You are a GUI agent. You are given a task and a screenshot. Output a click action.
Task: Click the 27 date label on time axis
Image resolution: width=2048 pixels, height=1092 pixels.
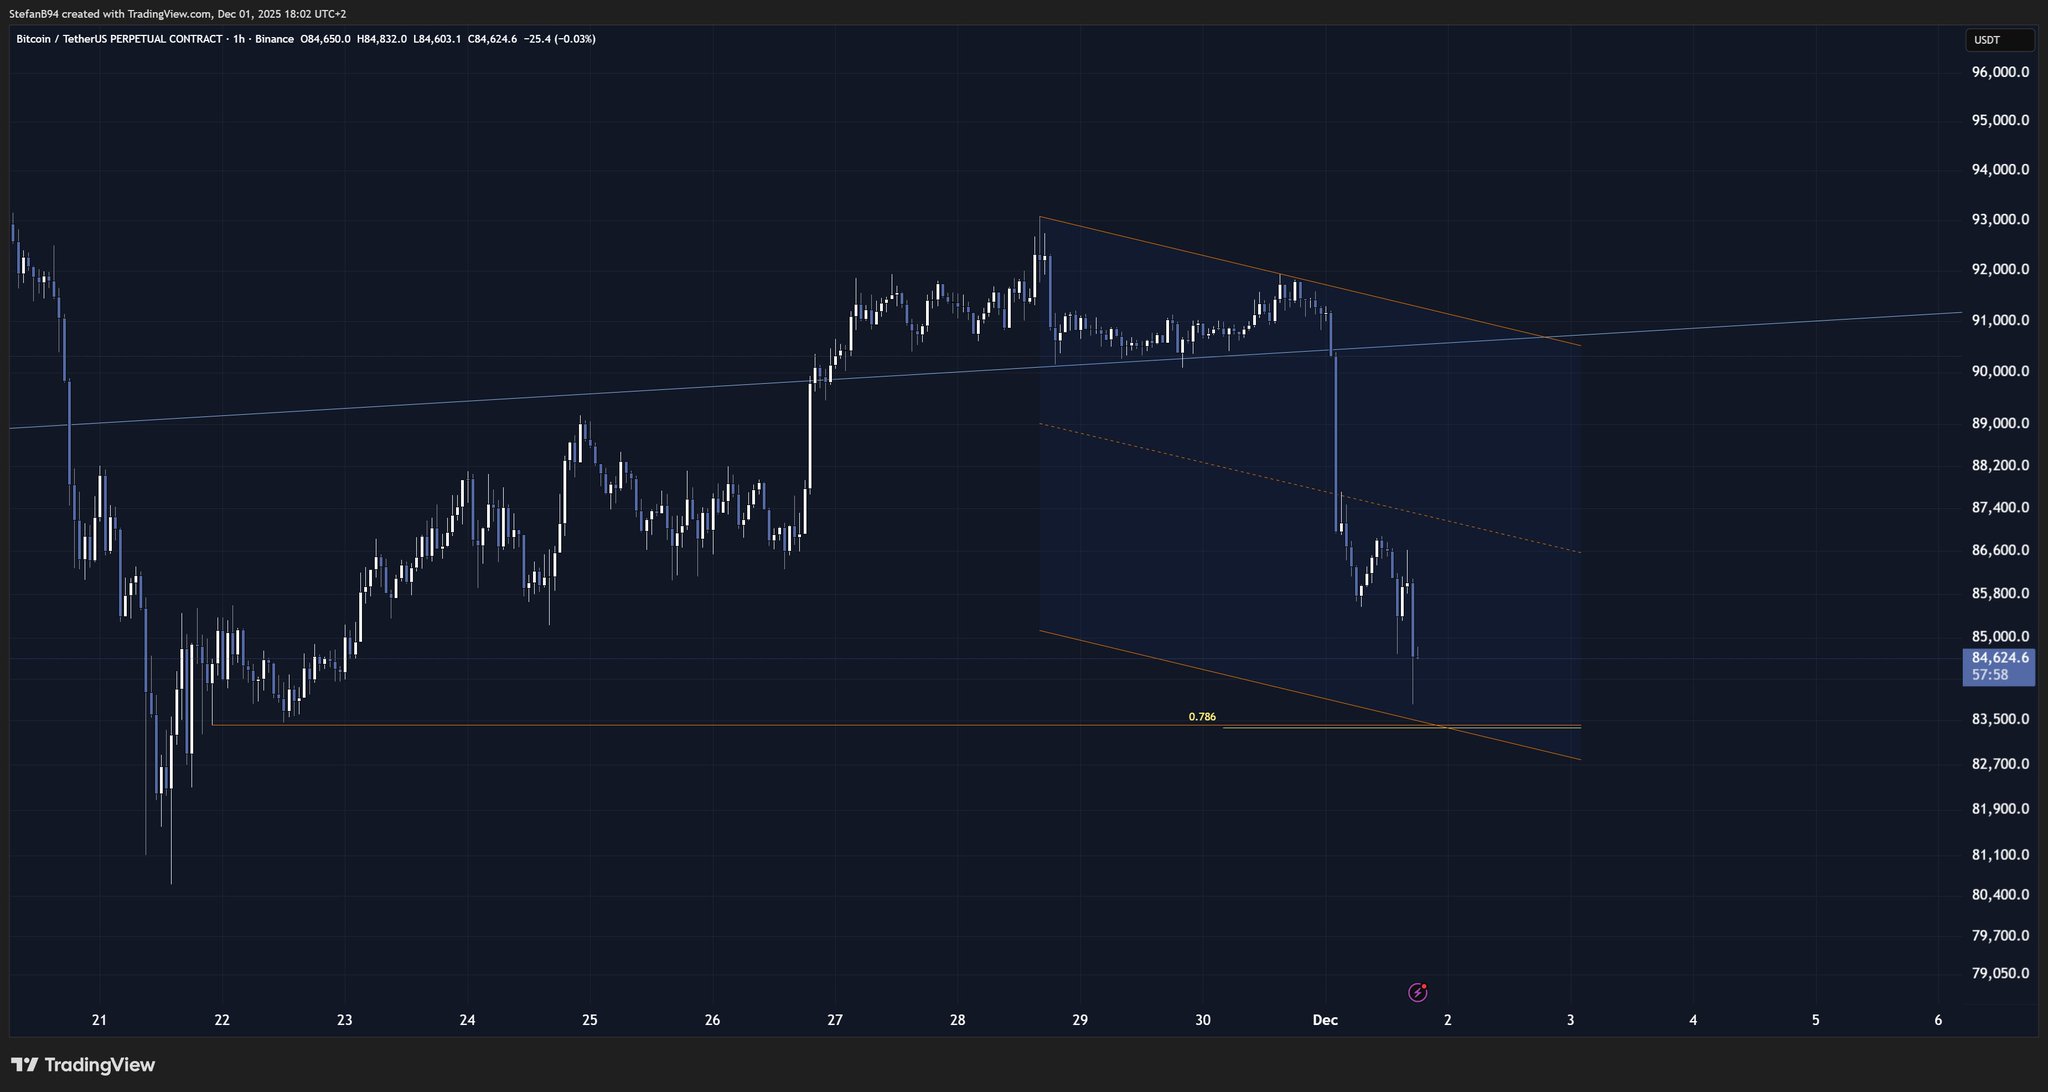(835, 1020)
